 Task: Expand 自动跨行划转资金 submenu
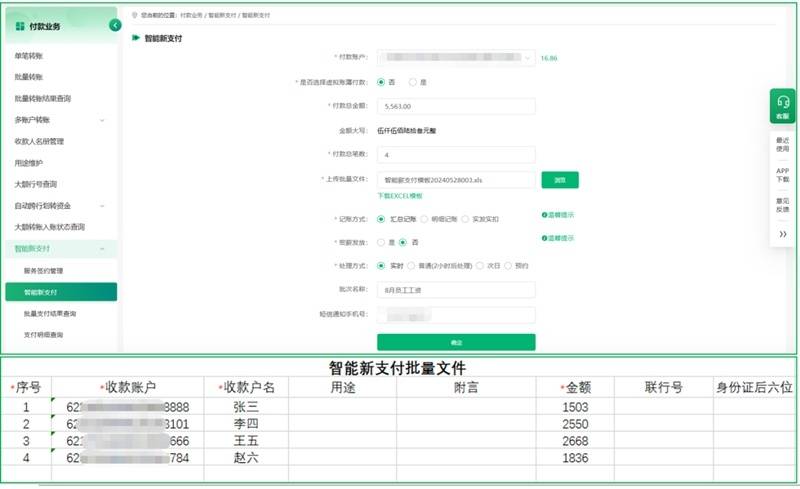click(59, 205)
